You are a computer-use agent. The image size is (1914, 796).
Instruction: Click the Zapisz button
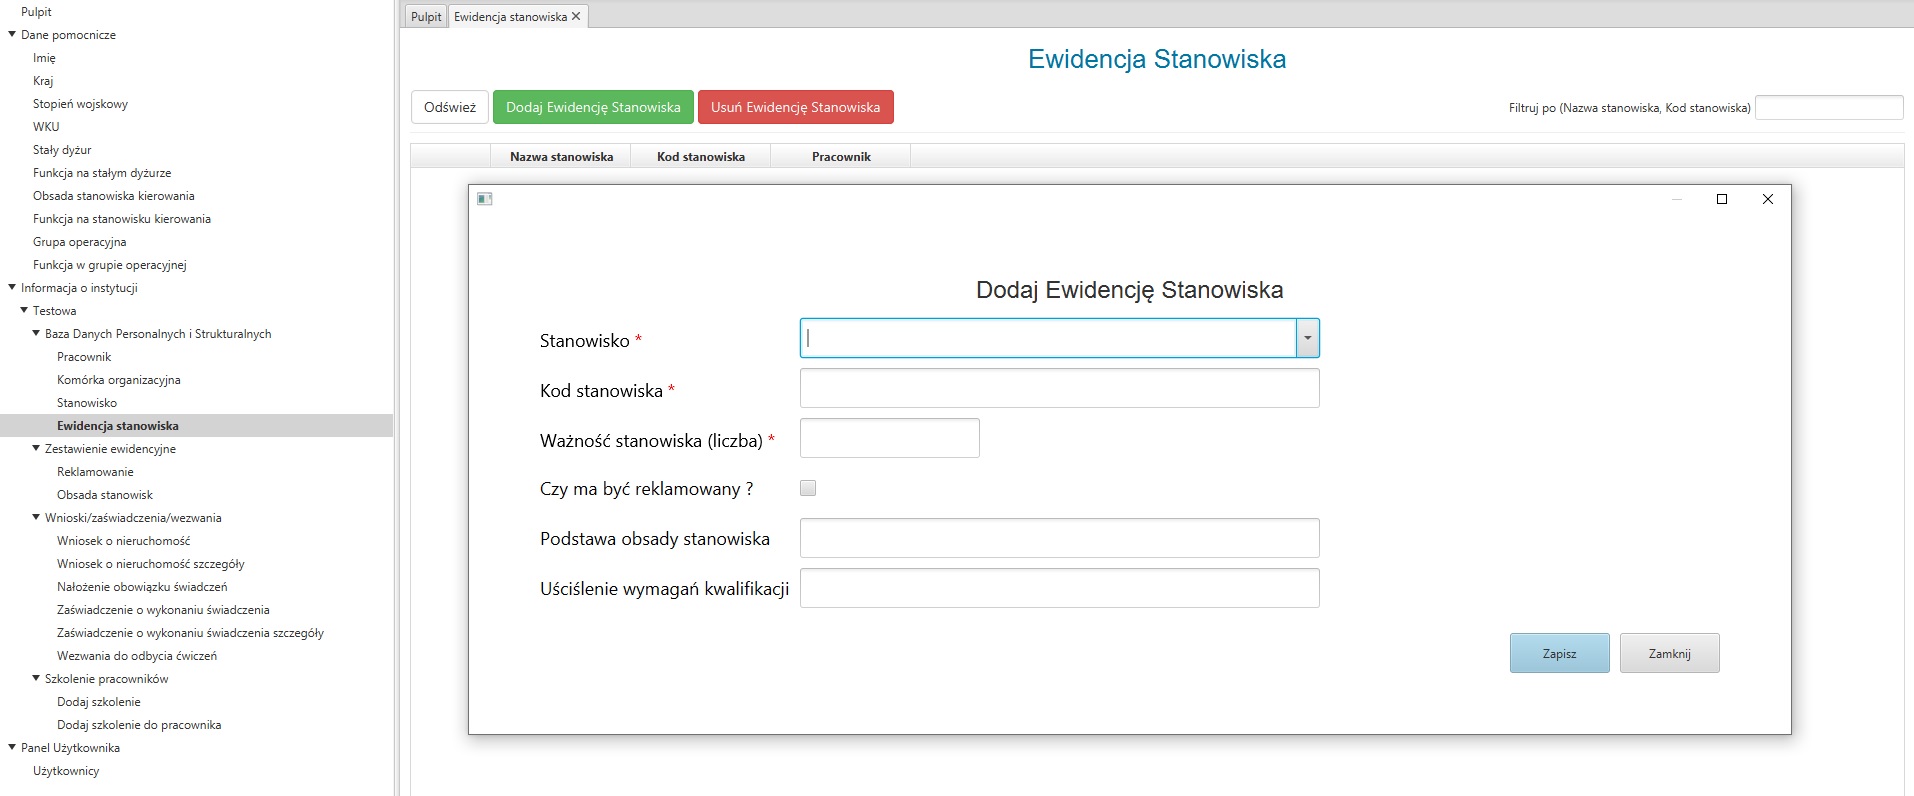click(1559, 653)
